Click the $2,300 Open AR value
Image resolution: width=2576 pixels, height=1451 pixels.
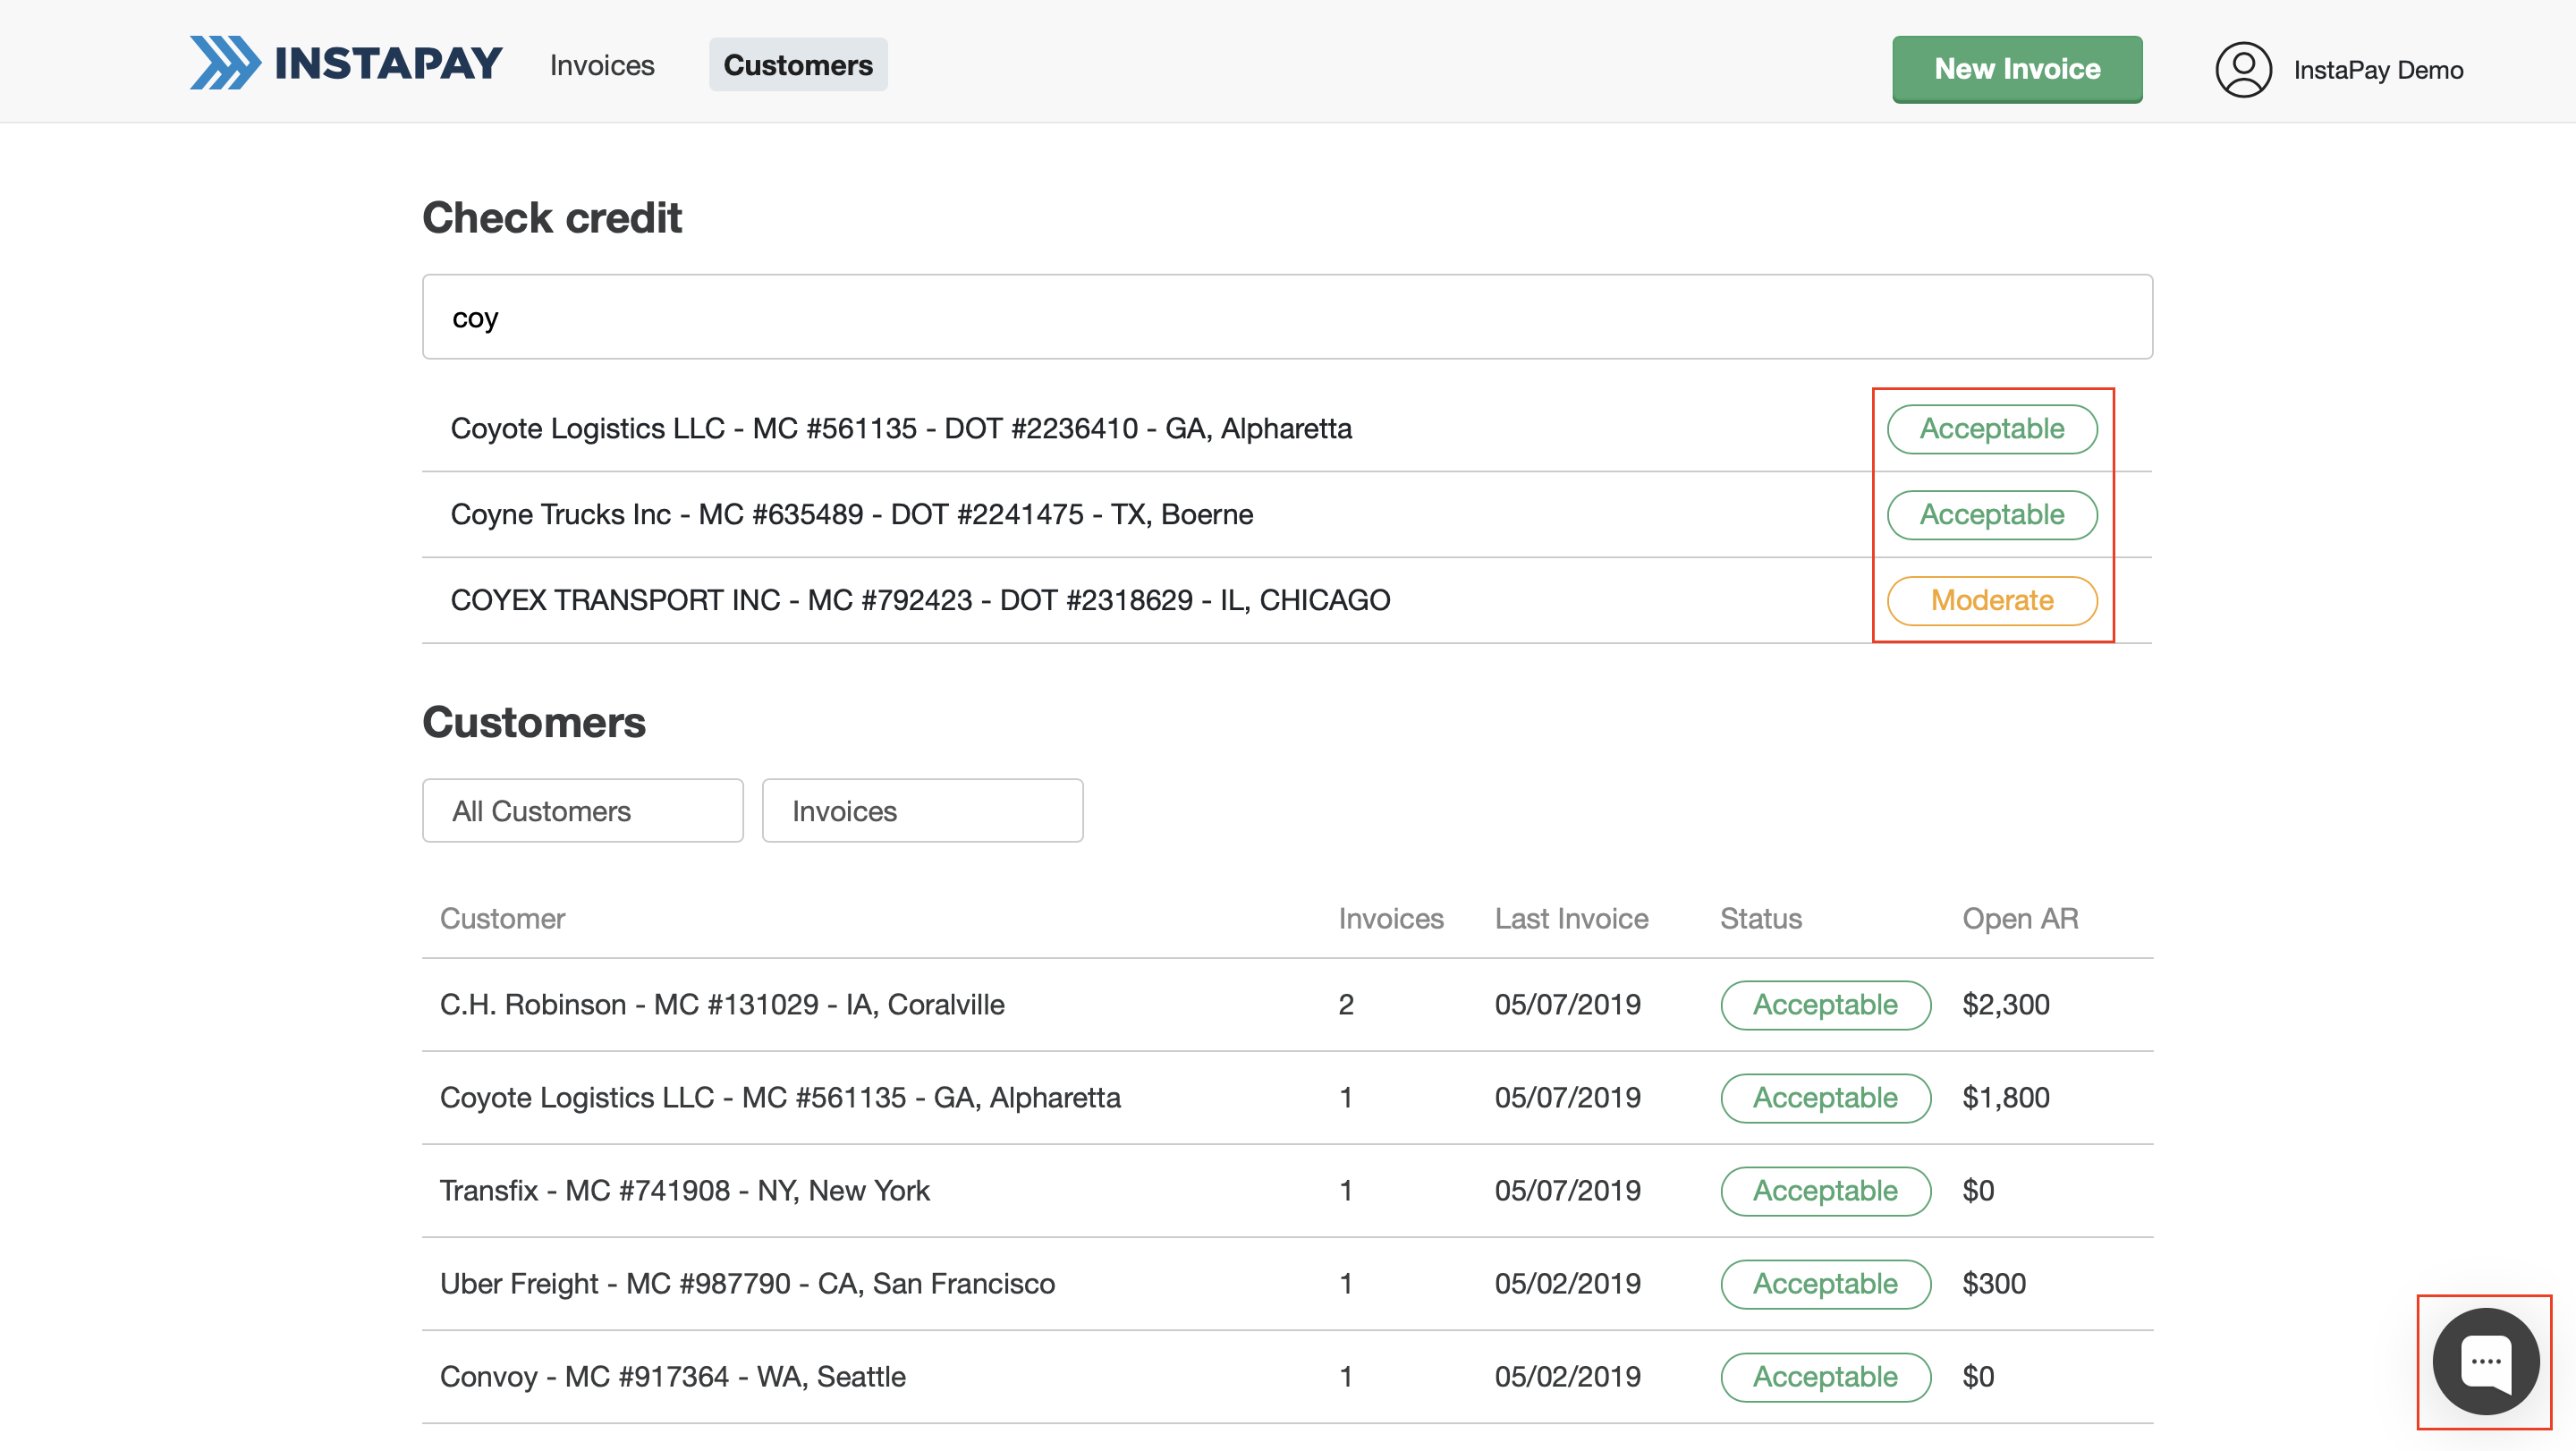(x=2005, y=1005)
